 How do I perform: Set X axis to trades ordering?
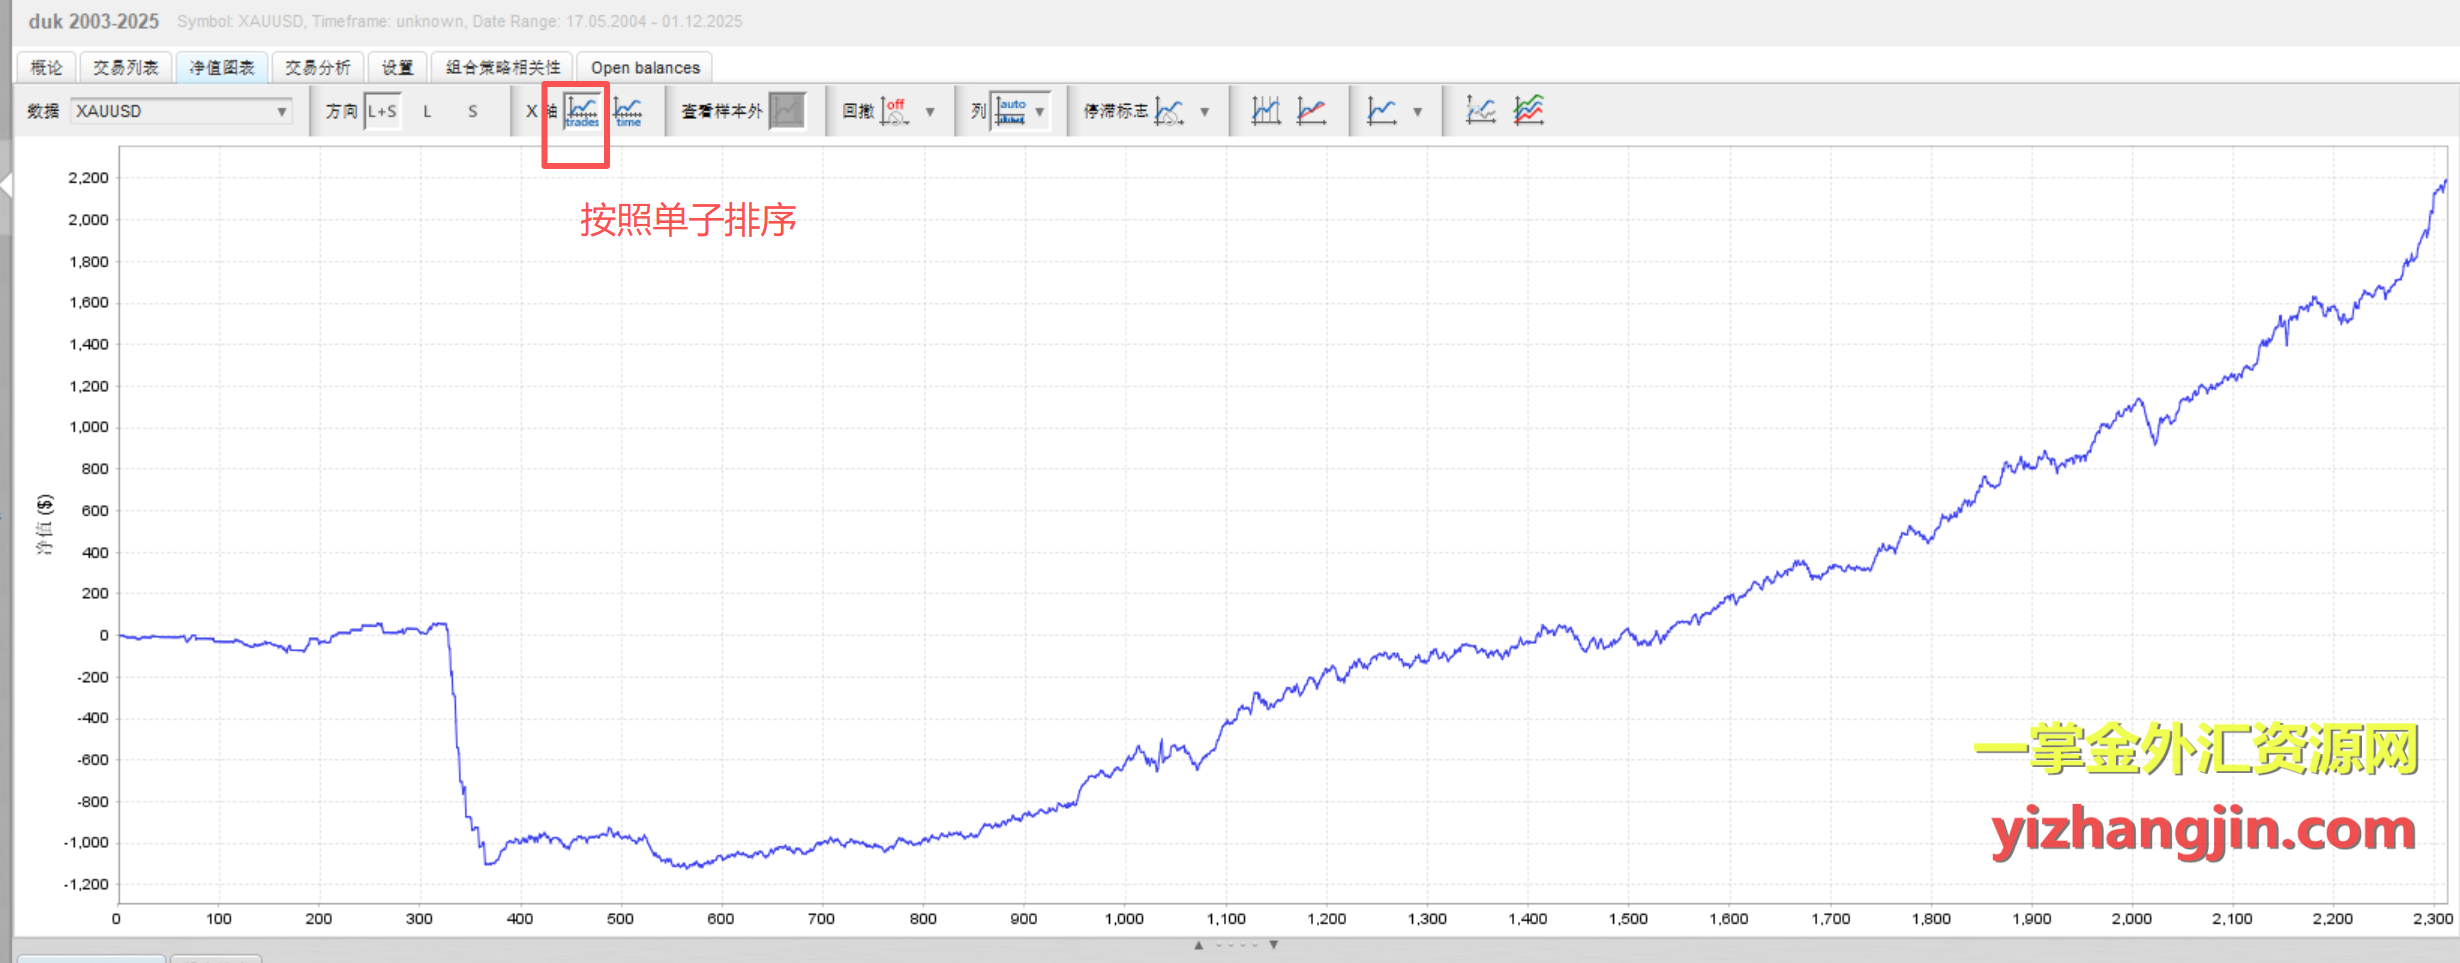[x=581, y=111]
